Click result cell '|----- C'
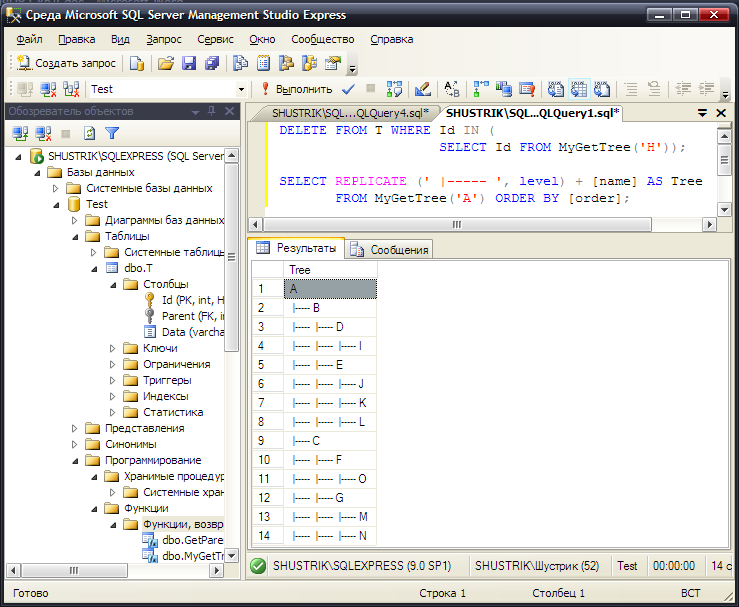739x607 pixels. point(330,441)
